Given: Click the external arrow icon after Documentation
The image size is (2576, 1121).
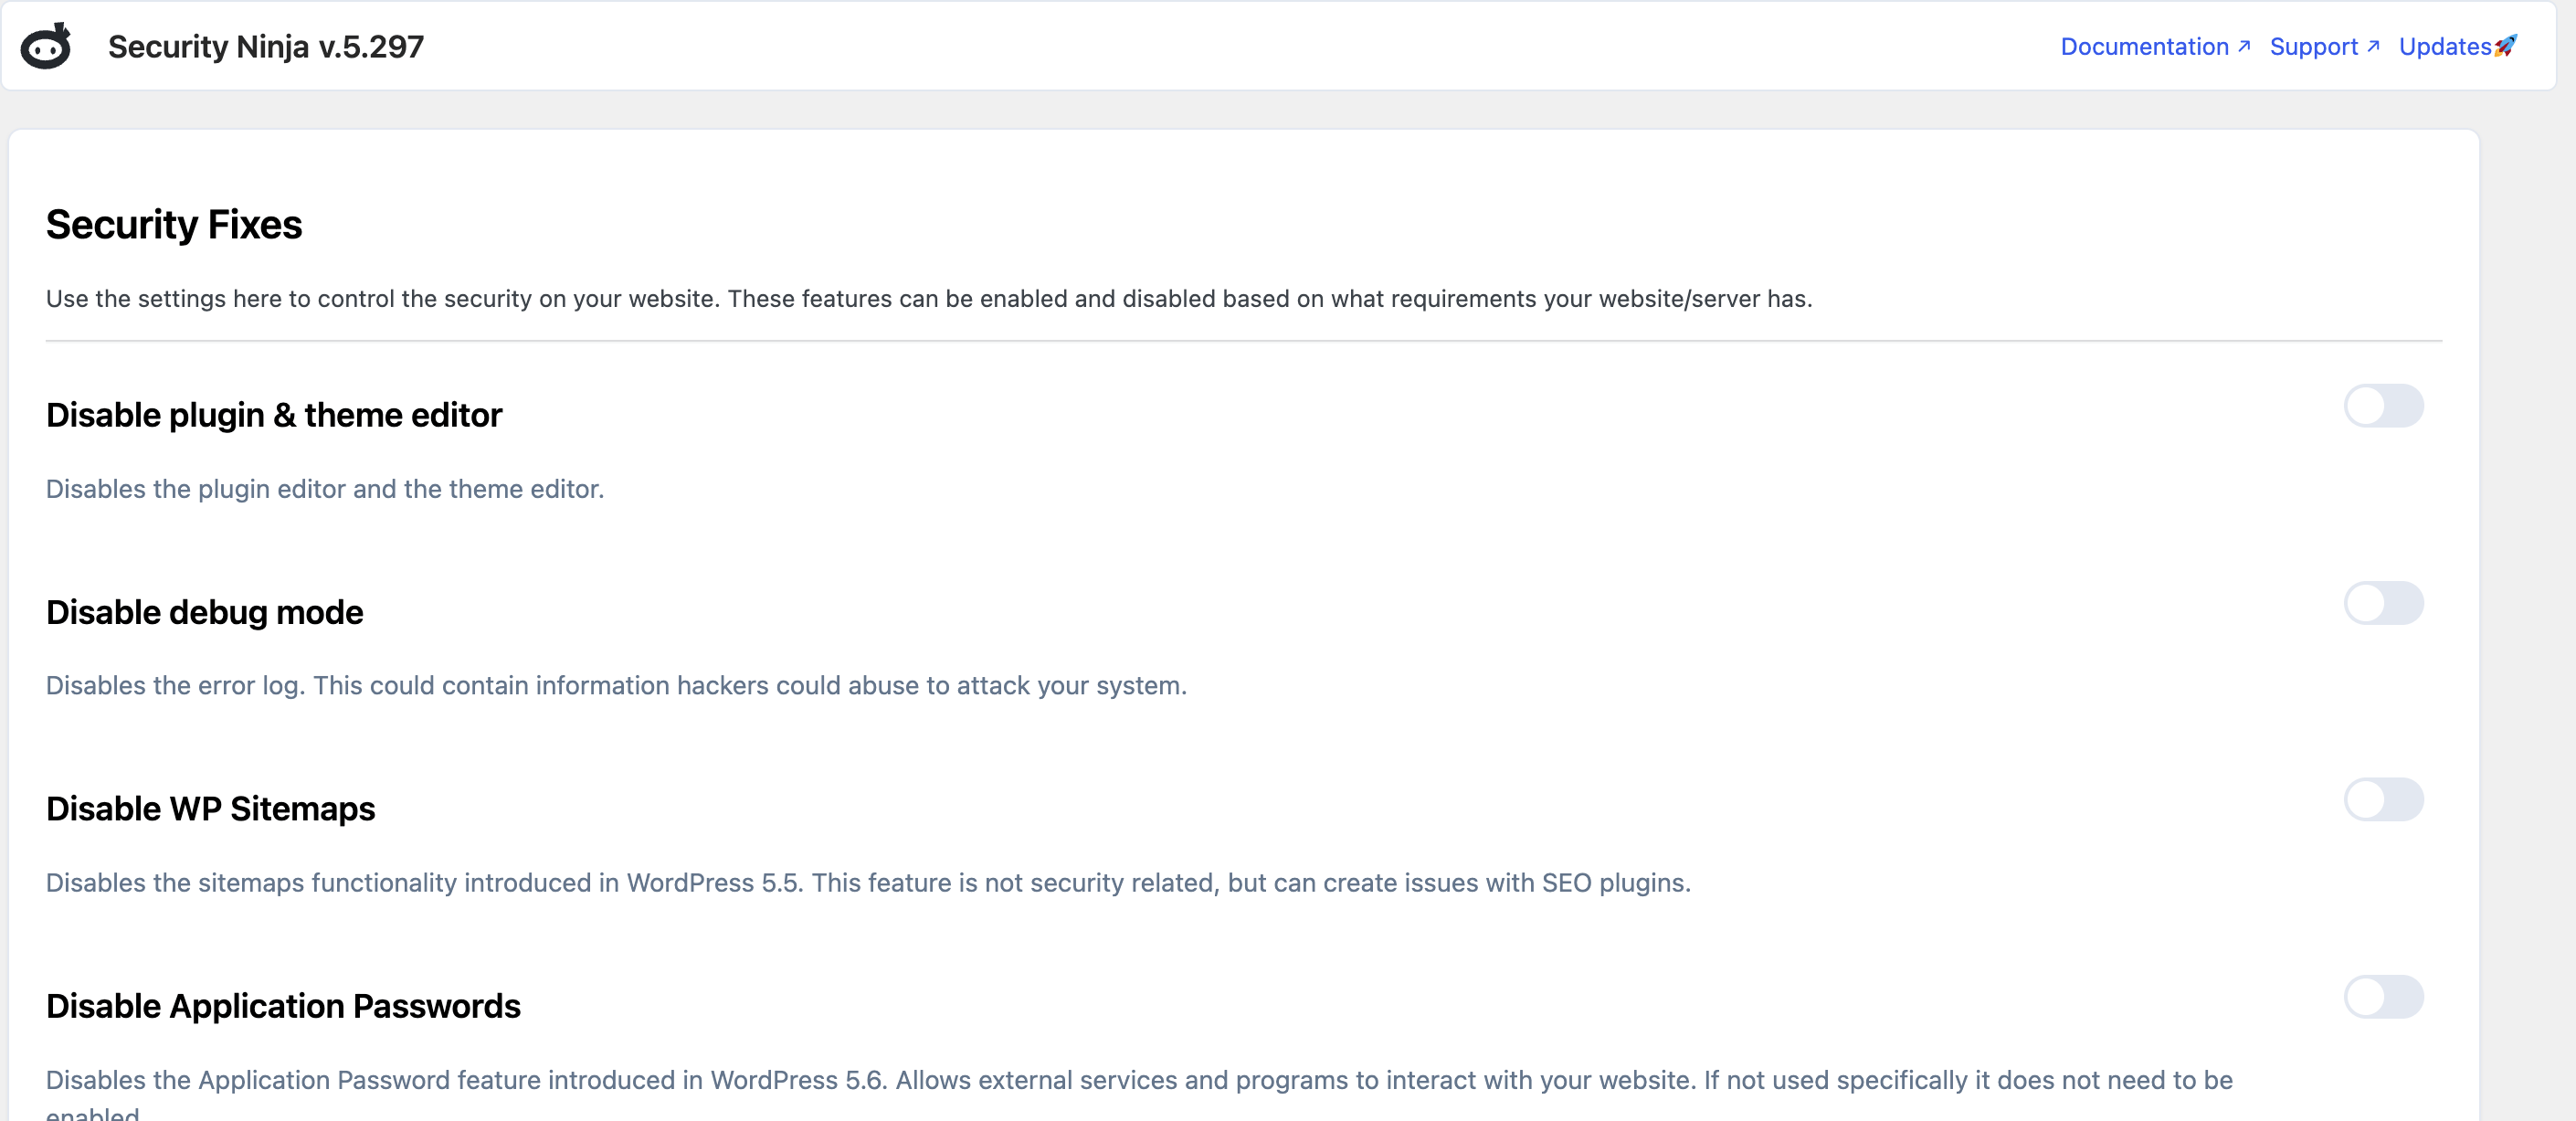Looking at the screenshot, I should tap(2244, 46).
